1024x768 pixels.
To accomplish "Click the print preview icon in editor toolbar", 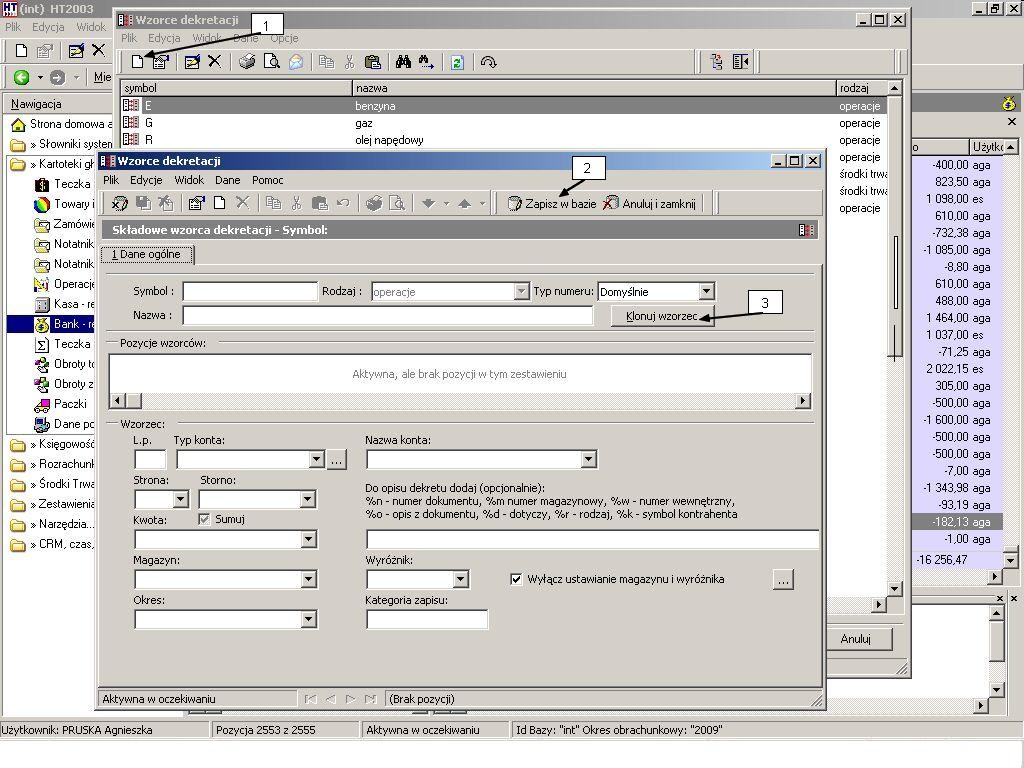I will coord(397,203).
